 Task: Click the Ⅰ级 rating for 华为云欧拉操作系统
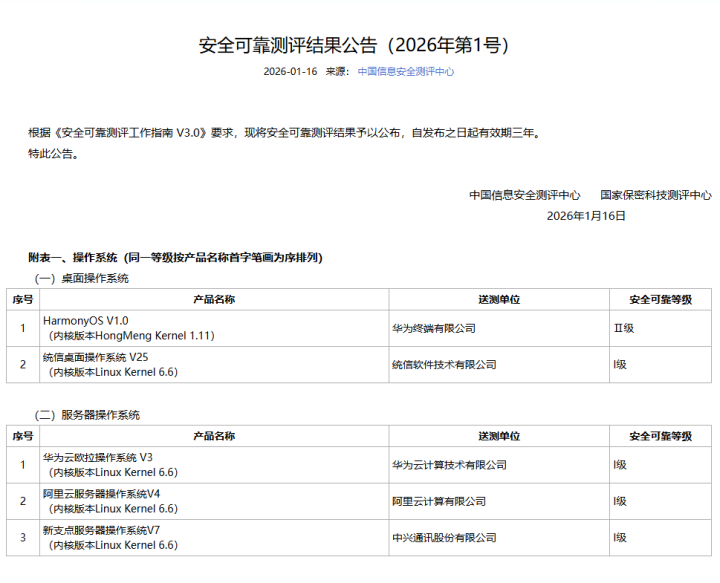(x=660, y=465)
